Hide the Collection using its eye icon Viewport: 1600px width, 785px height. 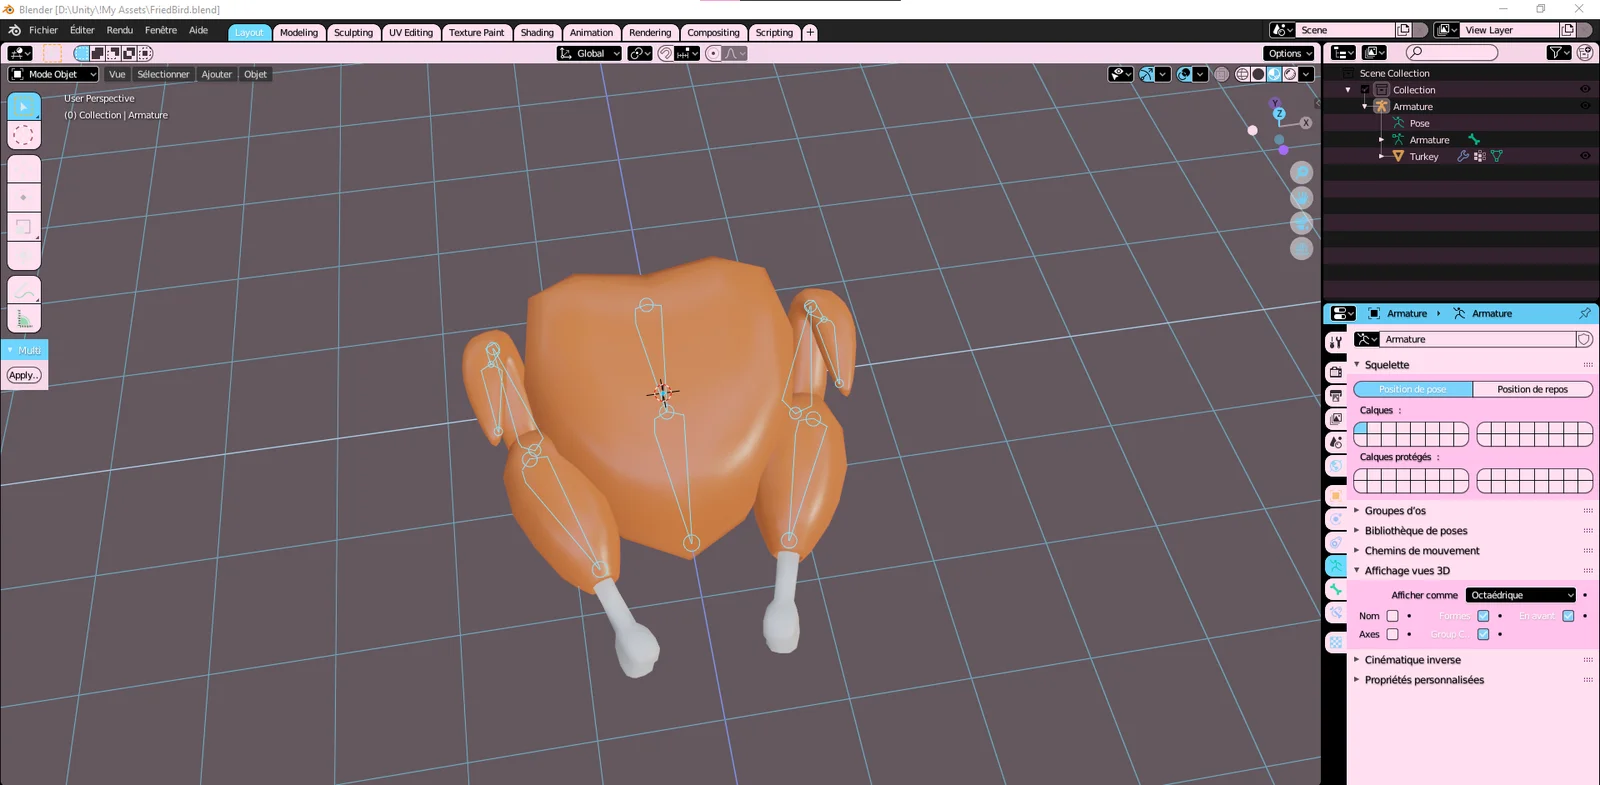(1585, 90)
